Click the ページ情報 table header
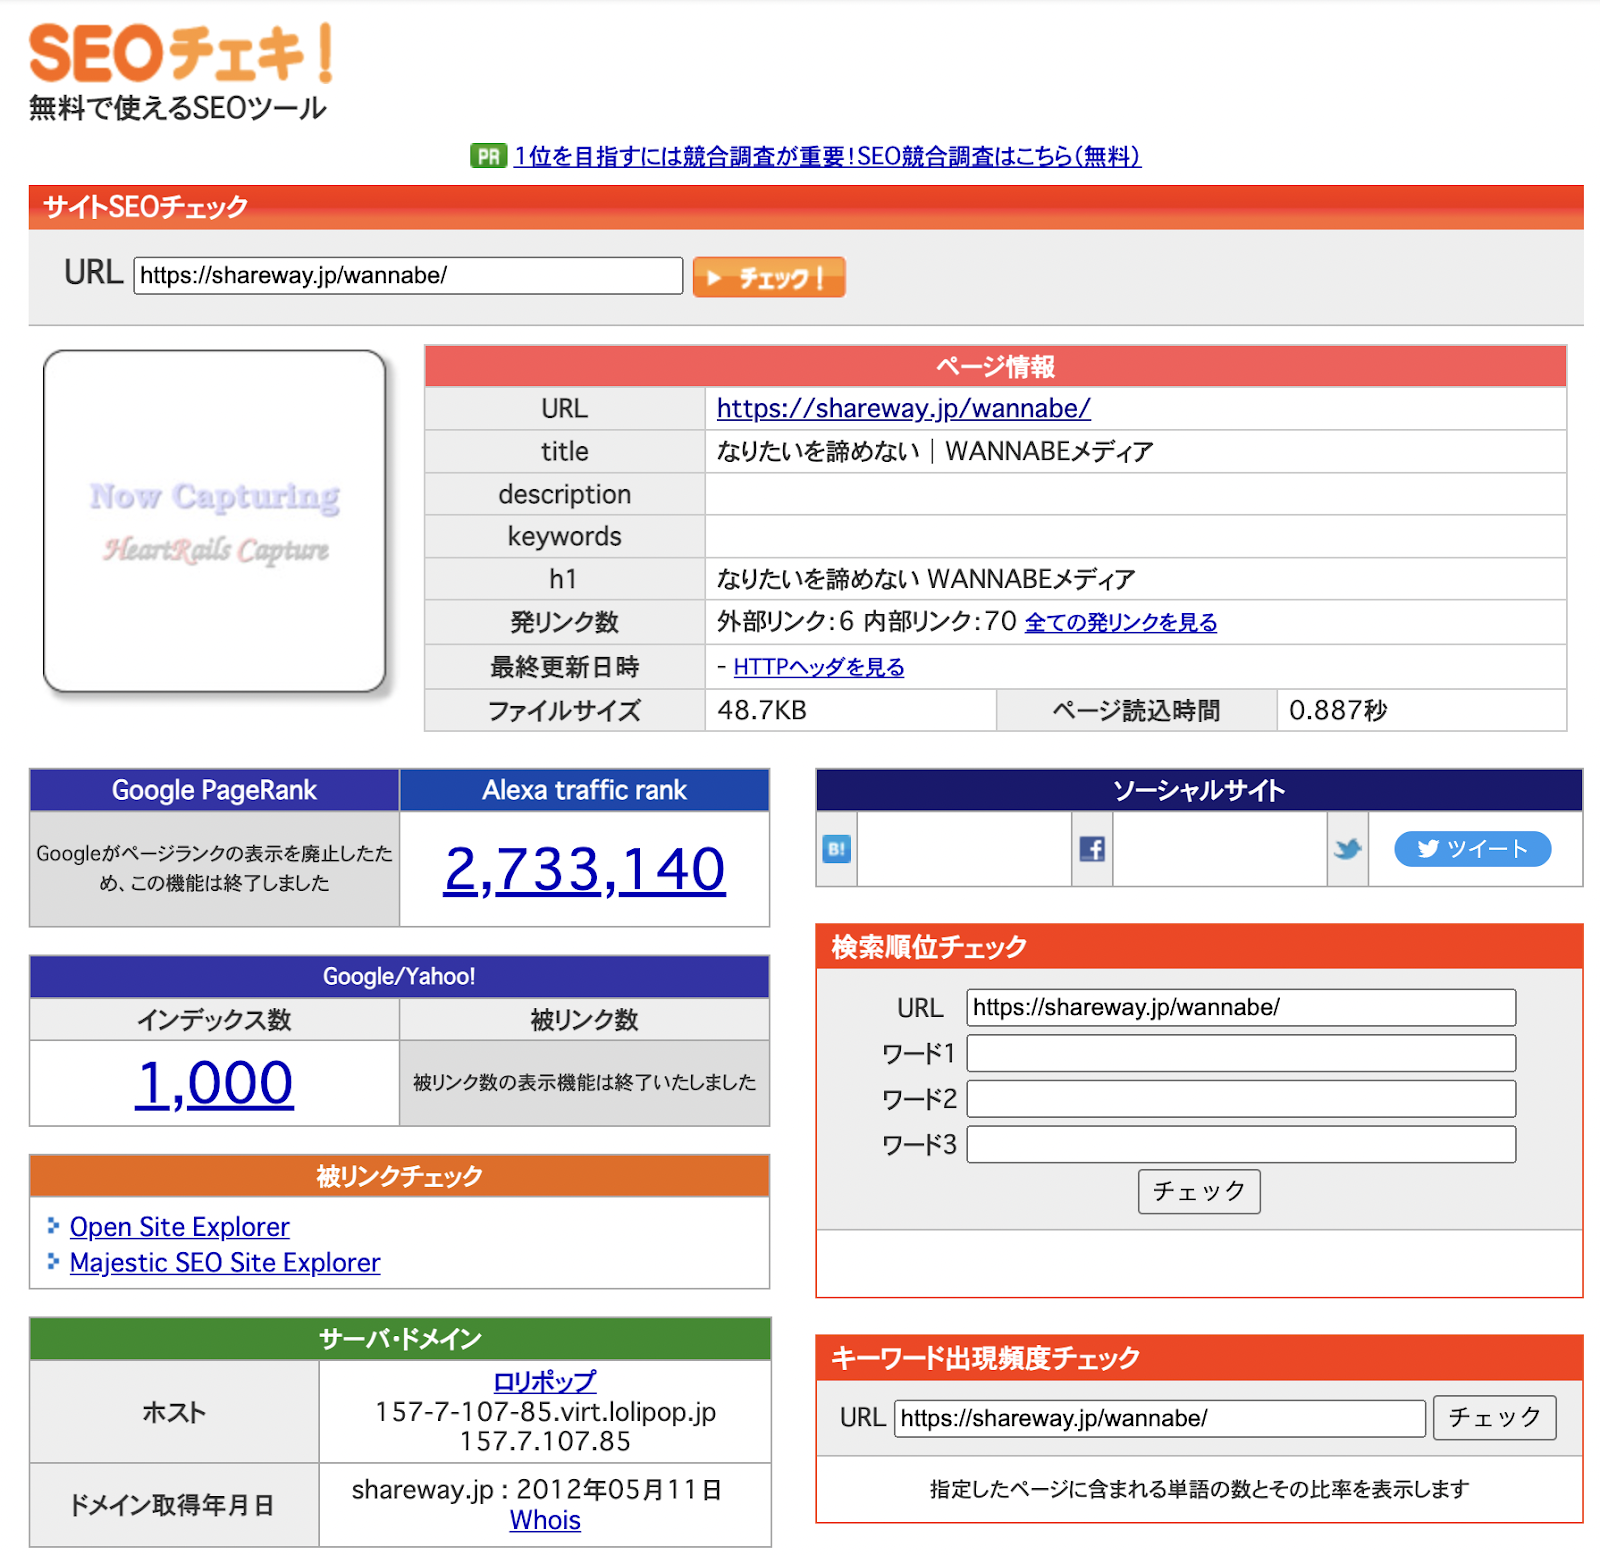 pos(995,366)
